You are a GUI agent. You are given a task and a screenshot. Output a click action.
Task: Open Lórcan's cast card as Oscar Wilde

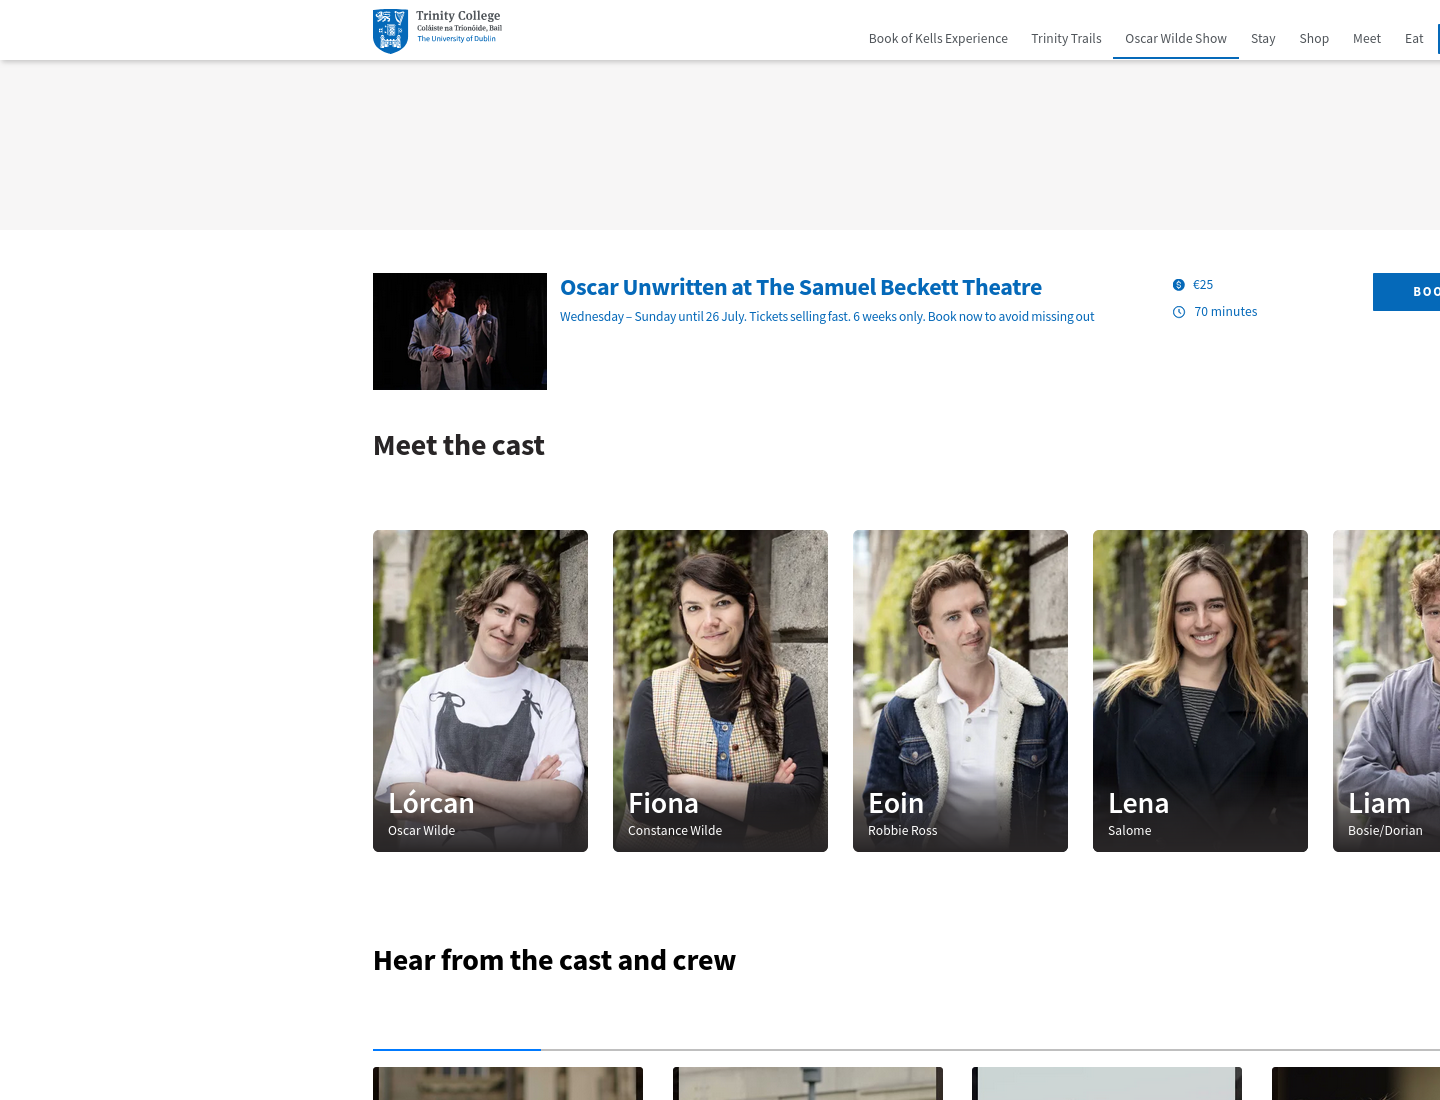480,691
